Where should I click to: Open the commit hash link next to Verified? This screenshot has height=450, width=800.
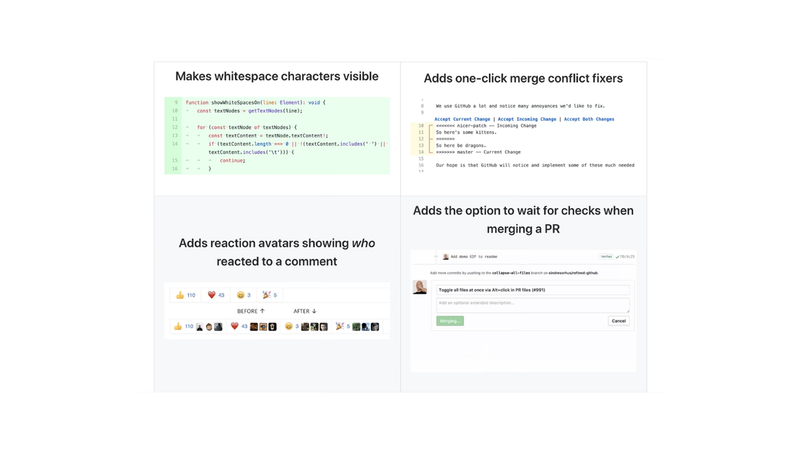point(627,257)
